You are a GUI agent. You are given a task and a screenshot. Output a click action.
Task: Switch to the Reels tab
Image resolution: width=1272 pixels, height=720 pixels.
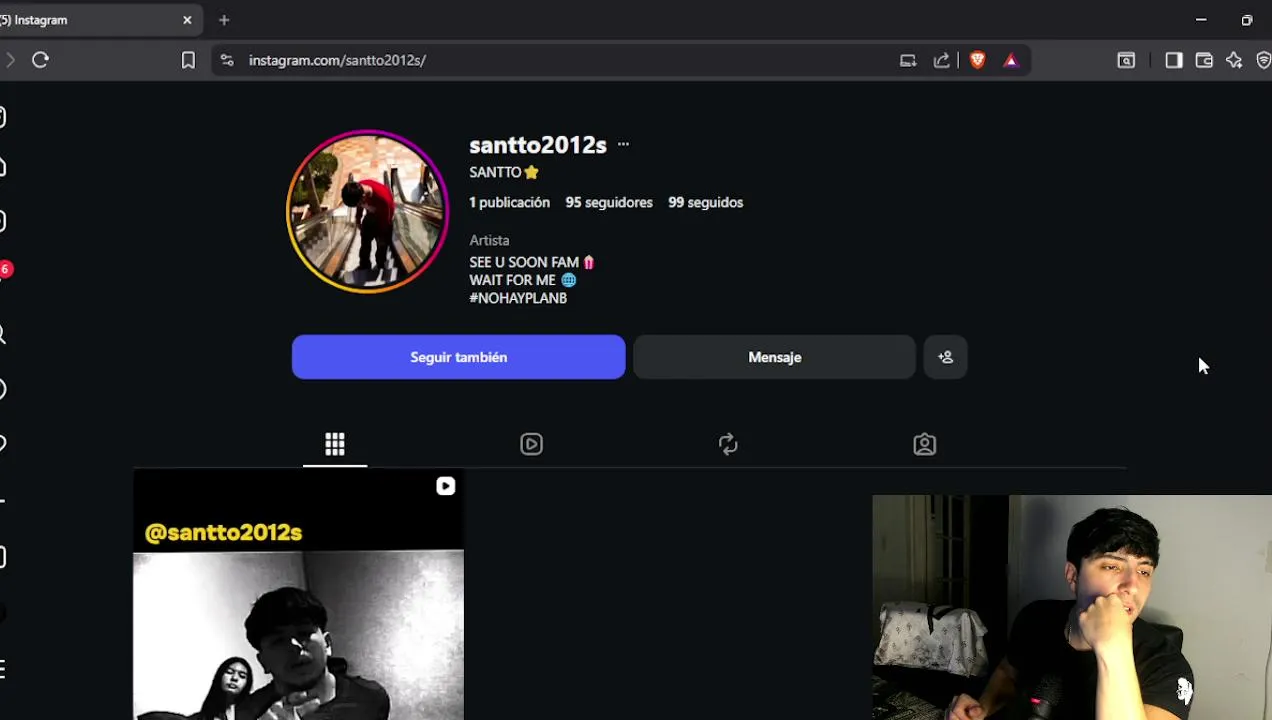[531, 444]
